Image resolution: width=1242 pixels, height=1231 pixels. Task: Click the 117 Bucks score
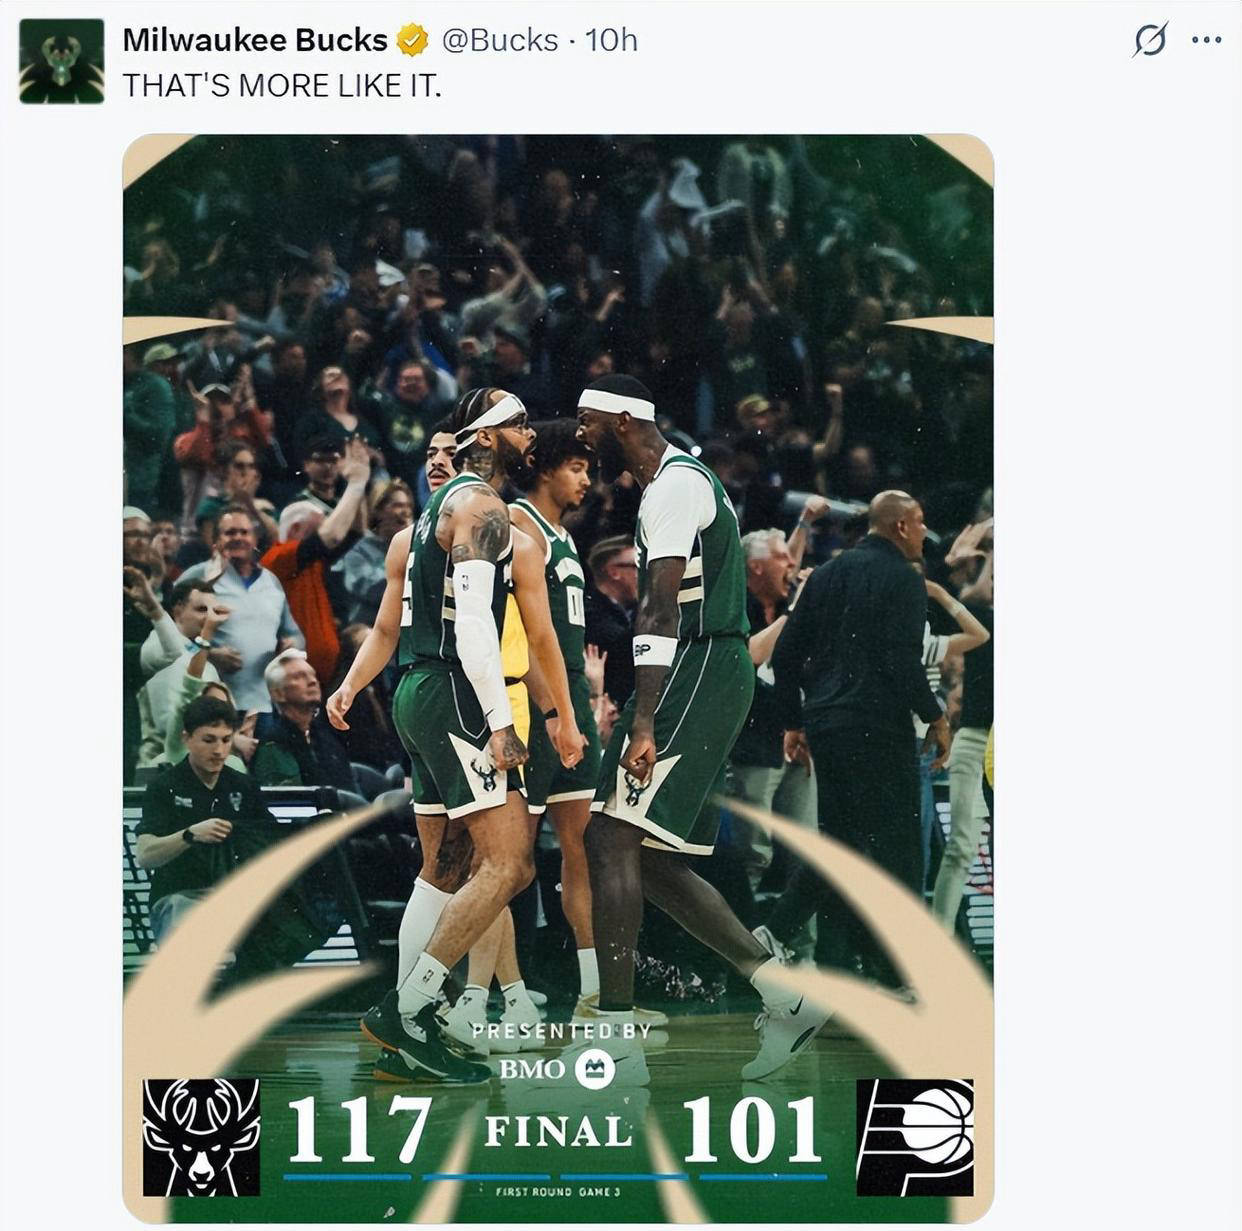360,1130
